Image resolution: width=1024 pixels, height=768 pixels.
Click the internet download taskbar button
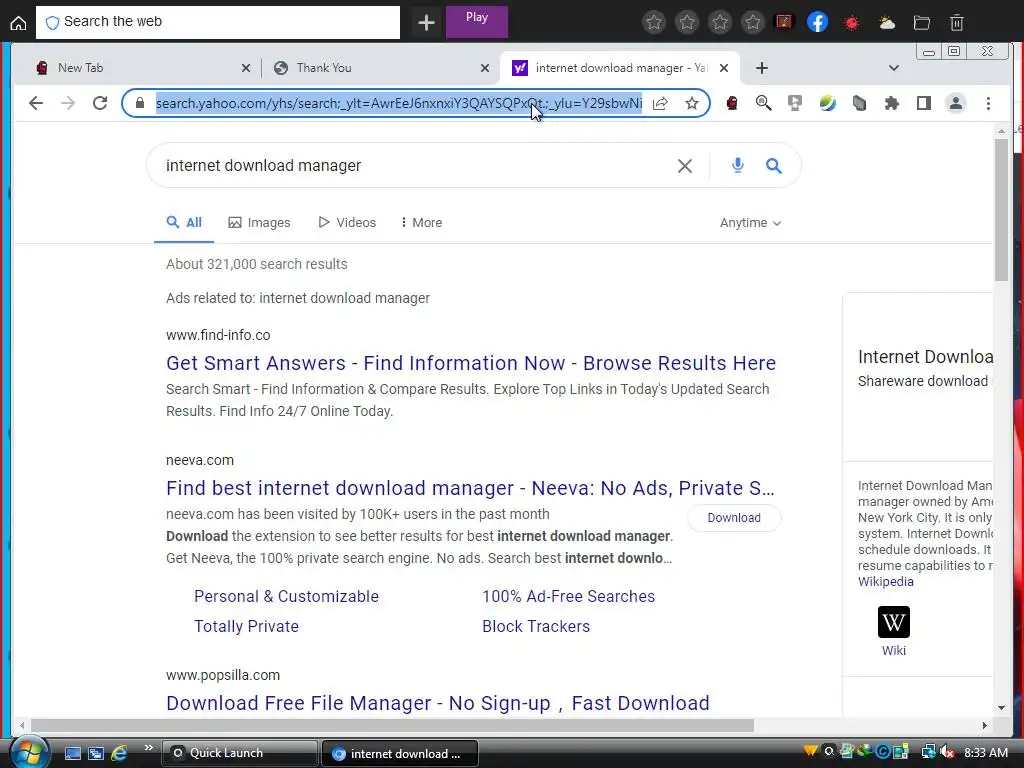click(x=400, y=753)
